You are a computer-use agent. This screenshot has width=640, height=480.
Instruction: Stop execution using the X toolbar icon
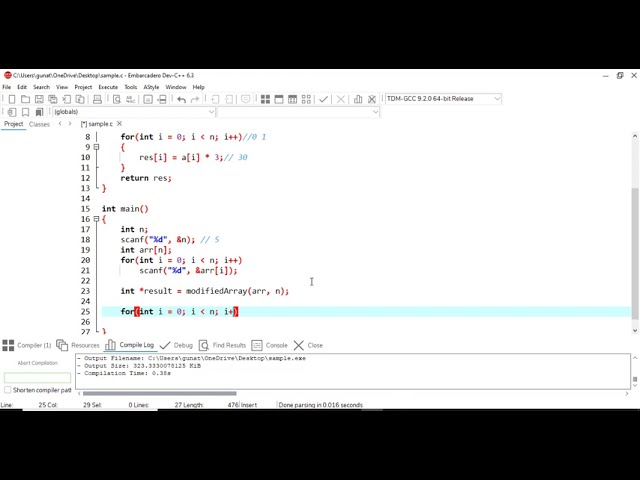coord(341,99)
